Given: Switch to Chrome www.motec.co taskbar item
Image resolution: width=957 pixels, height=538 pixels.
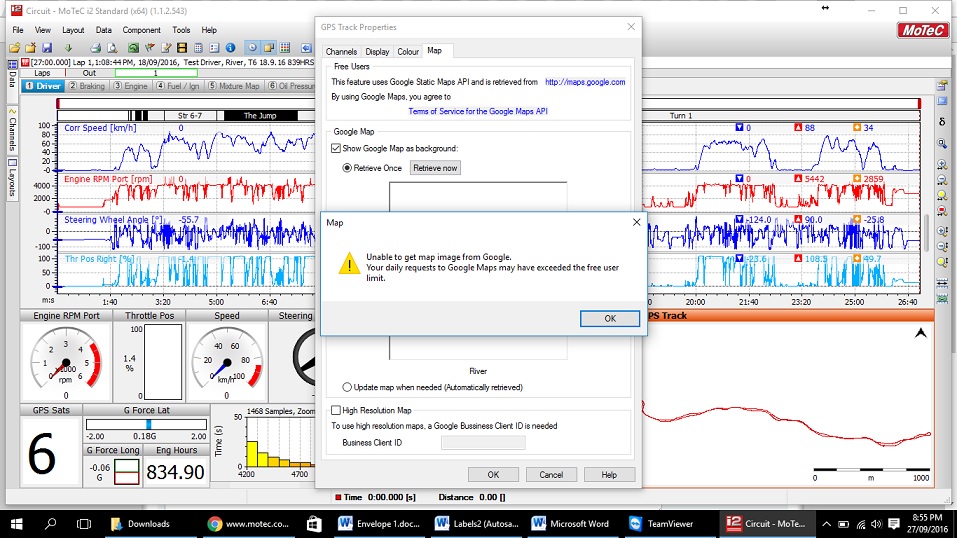Looking at the screenshot, I should 249,524.
